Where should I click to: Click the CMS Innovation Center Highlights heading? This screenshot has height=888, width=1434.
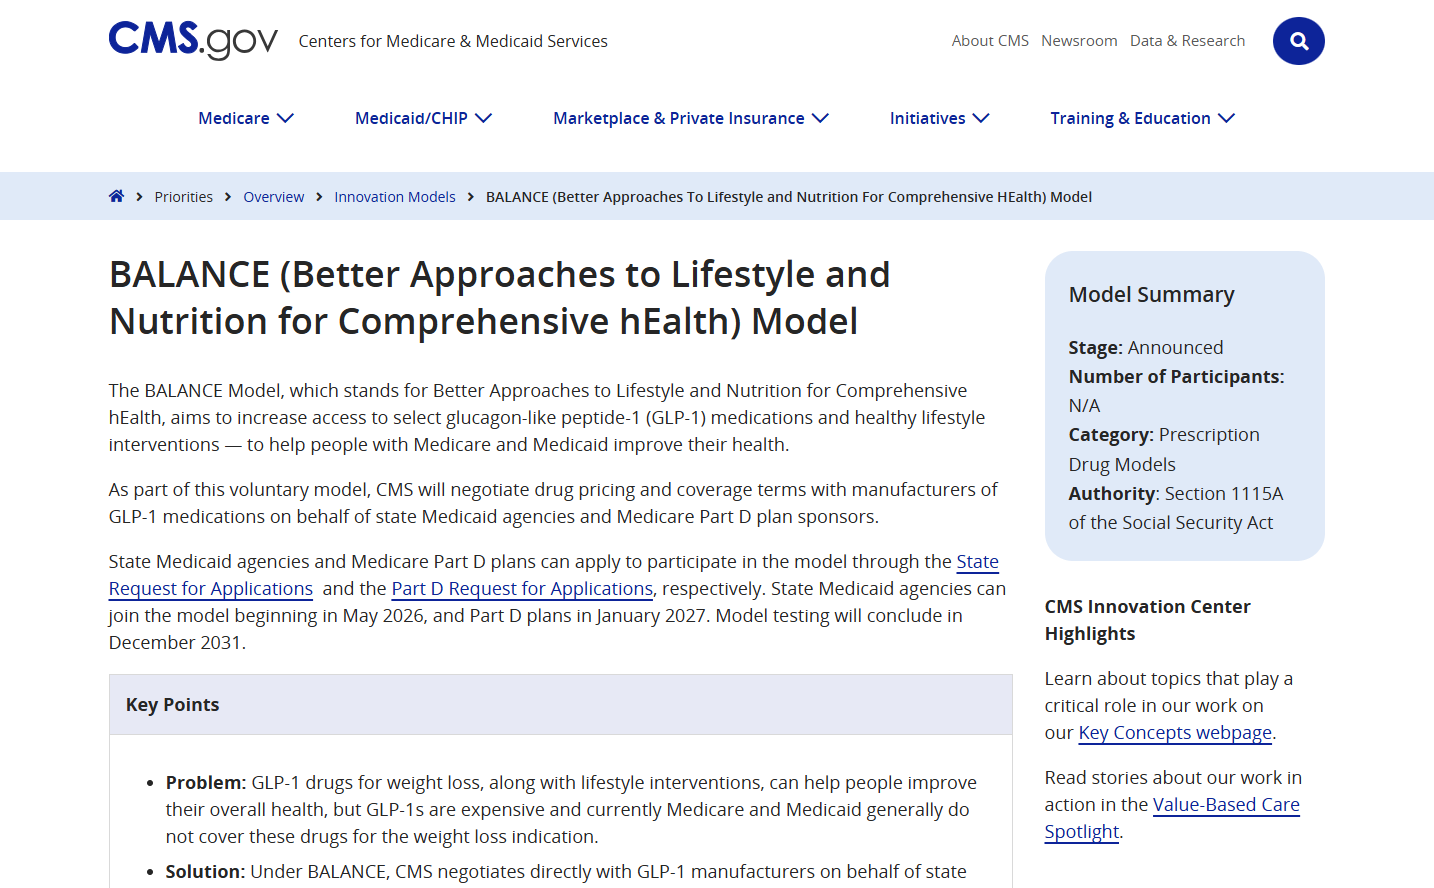1148,620
